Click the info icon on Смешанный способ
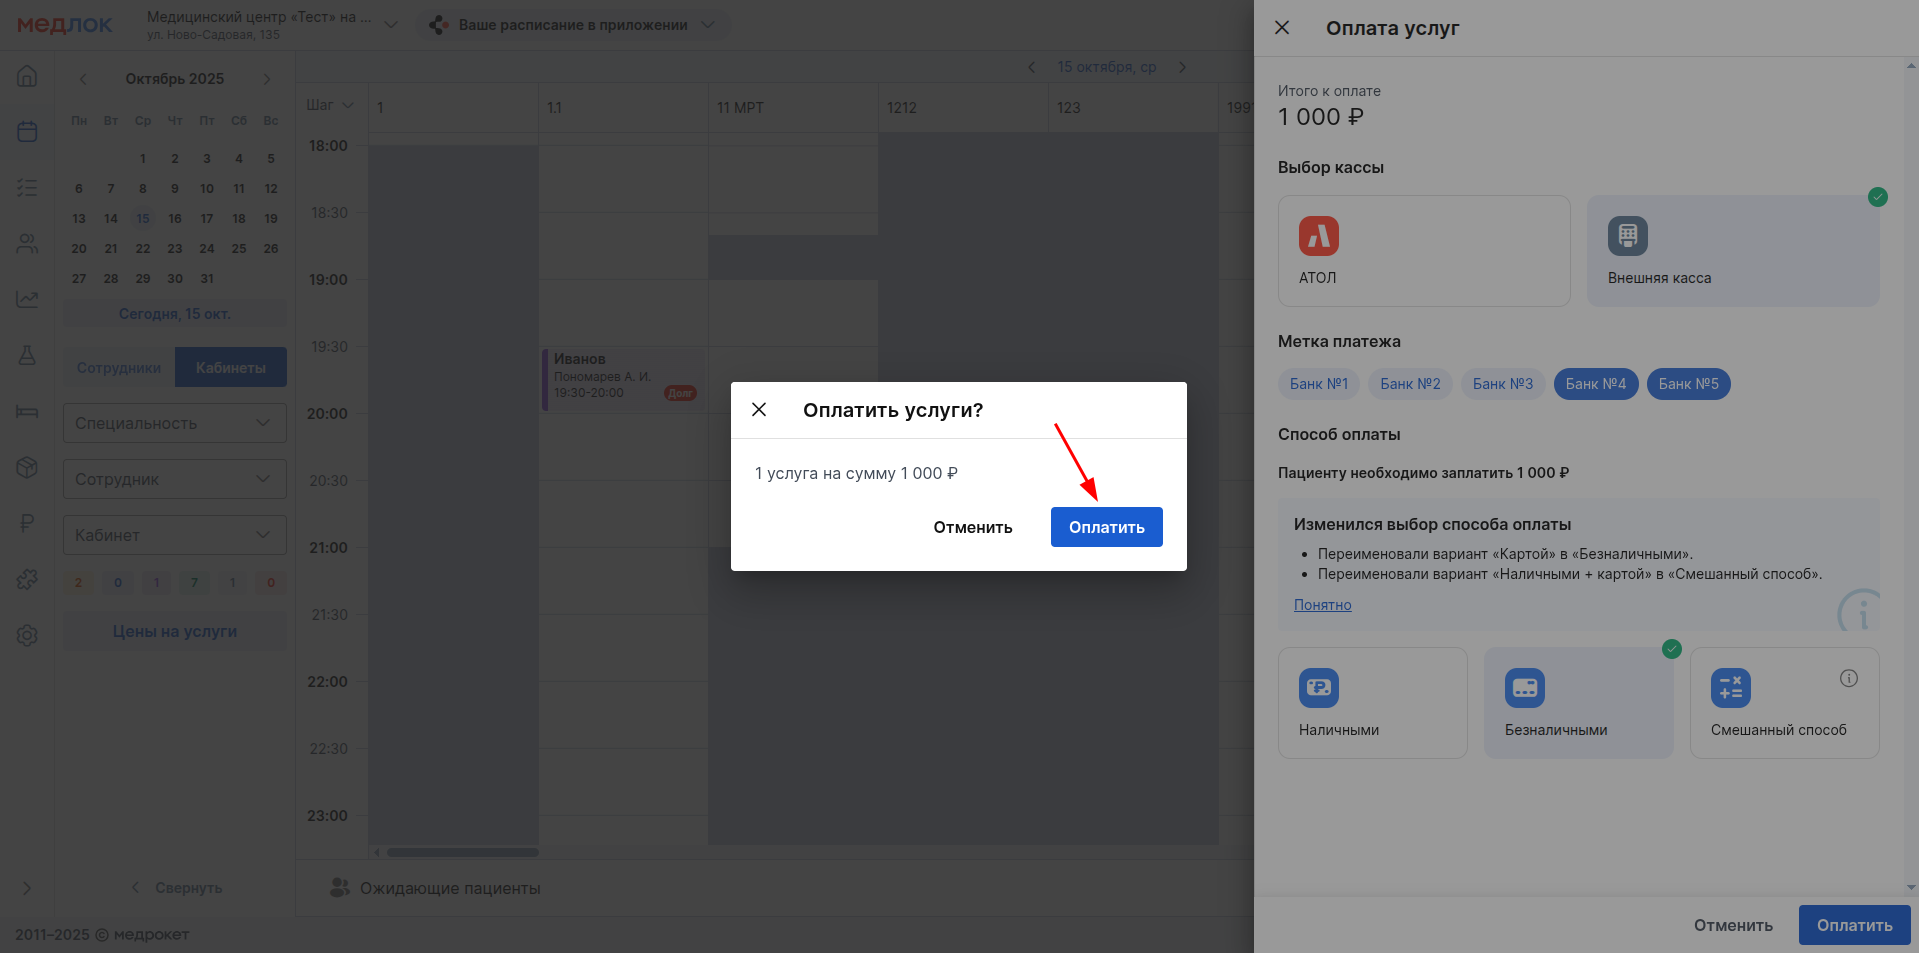This screenshot has height=953, width=1919. pyautogui.click(x=1848, y=678)
